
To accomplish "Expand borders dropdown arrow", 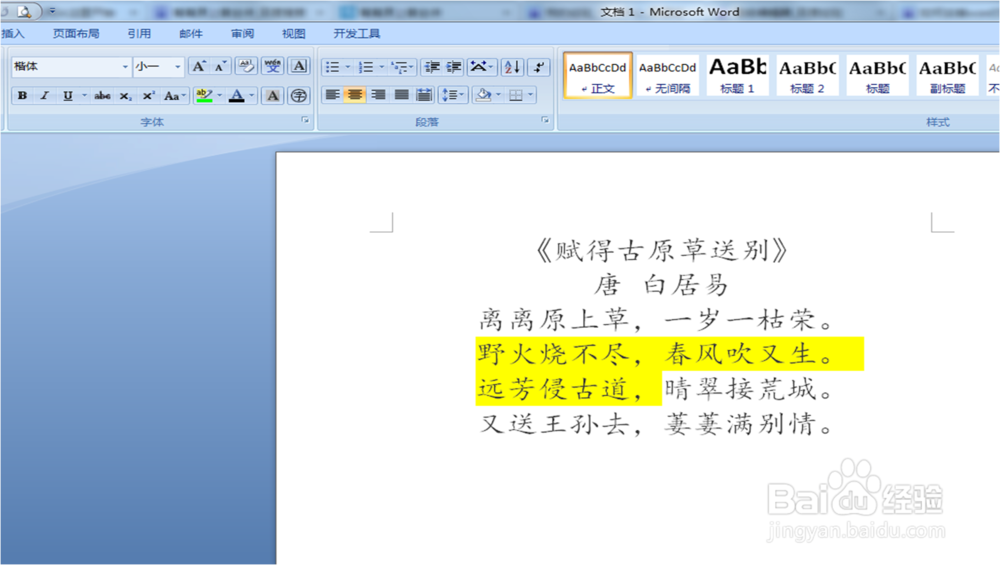I will [x=531, y=96].
